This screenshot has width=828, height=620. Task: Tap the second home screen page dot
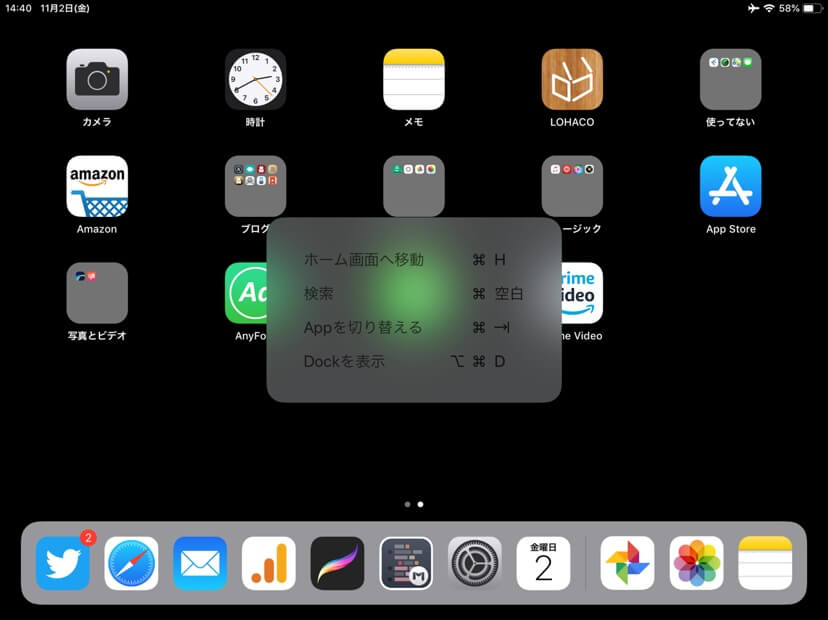click(420, 504)
